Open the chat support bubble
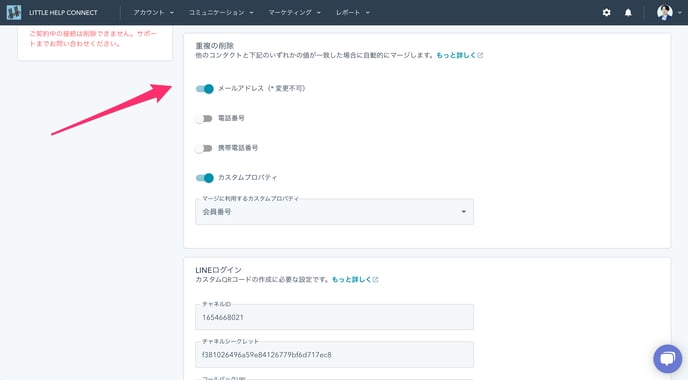The height and width of the screenshot is (380, 688). click(x=667, y=358)
